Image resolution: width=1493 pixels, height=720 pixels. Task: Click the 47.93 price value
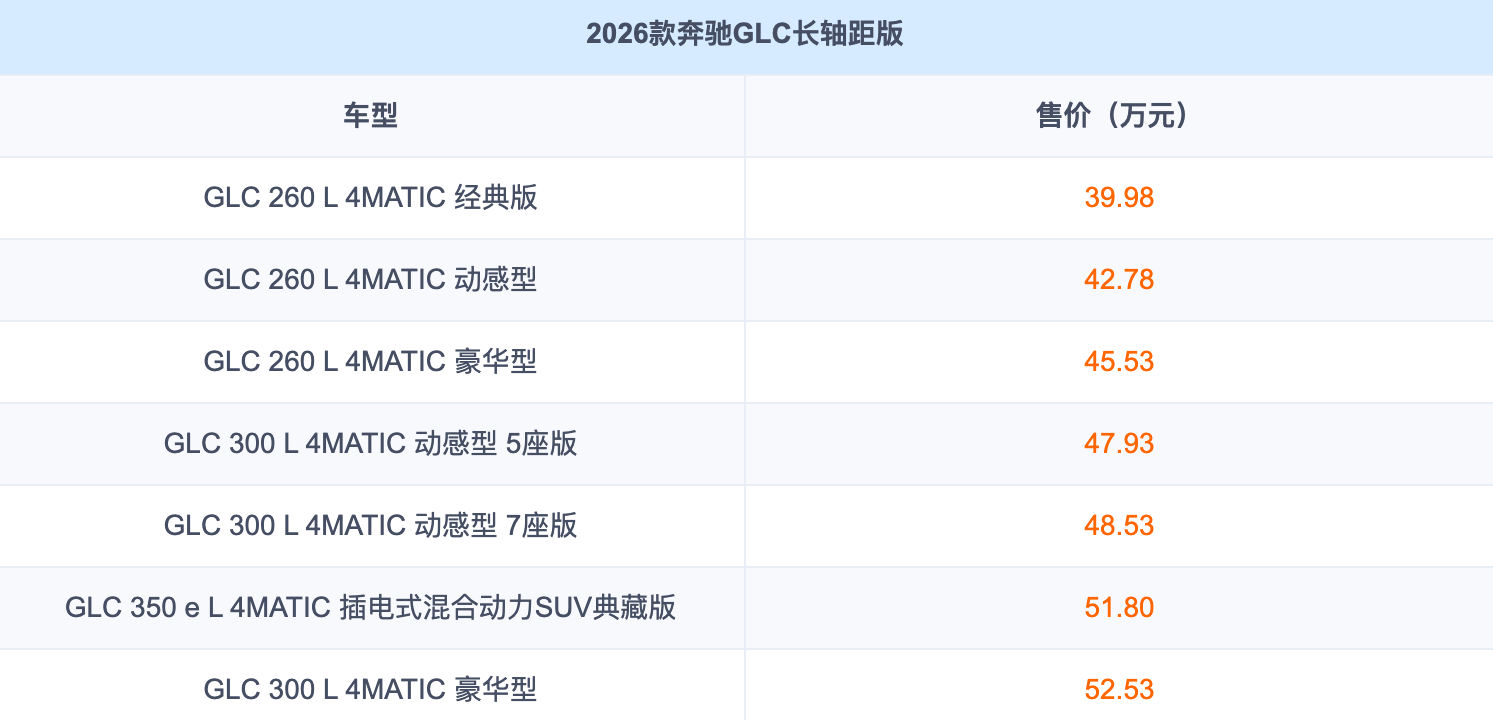(x=1119, y=444)
